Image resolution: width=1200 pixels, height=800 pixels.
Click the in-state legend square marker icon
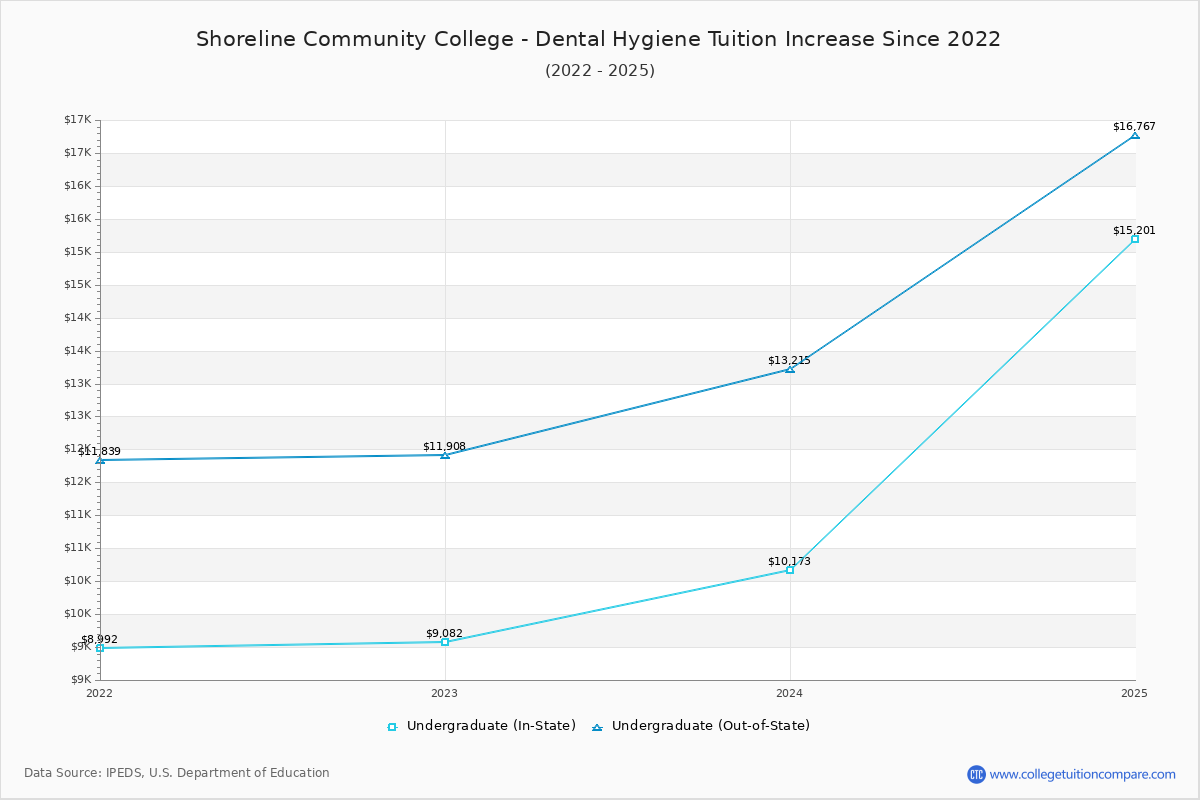(392, 727)
